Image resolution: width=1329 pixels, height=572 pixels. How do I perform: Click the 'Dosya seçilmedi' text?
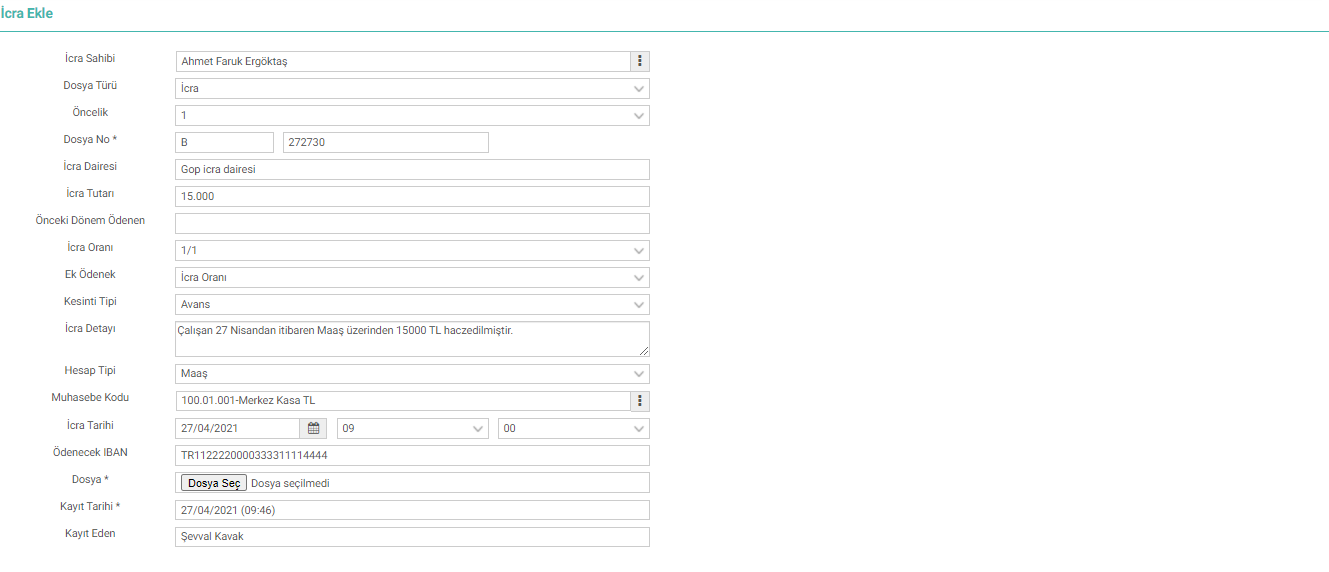point(290,484)
